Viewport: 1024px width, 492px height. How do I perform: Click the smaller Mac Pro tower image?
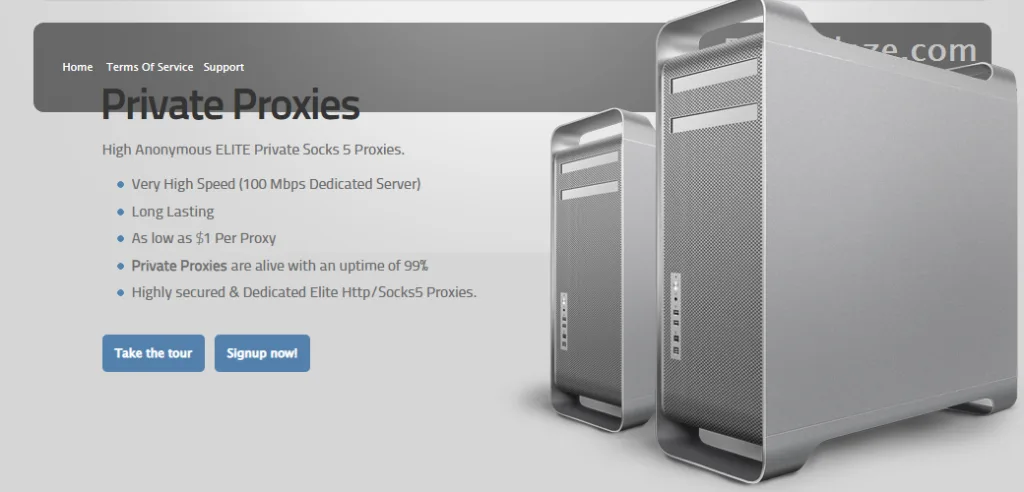(602, 269)
